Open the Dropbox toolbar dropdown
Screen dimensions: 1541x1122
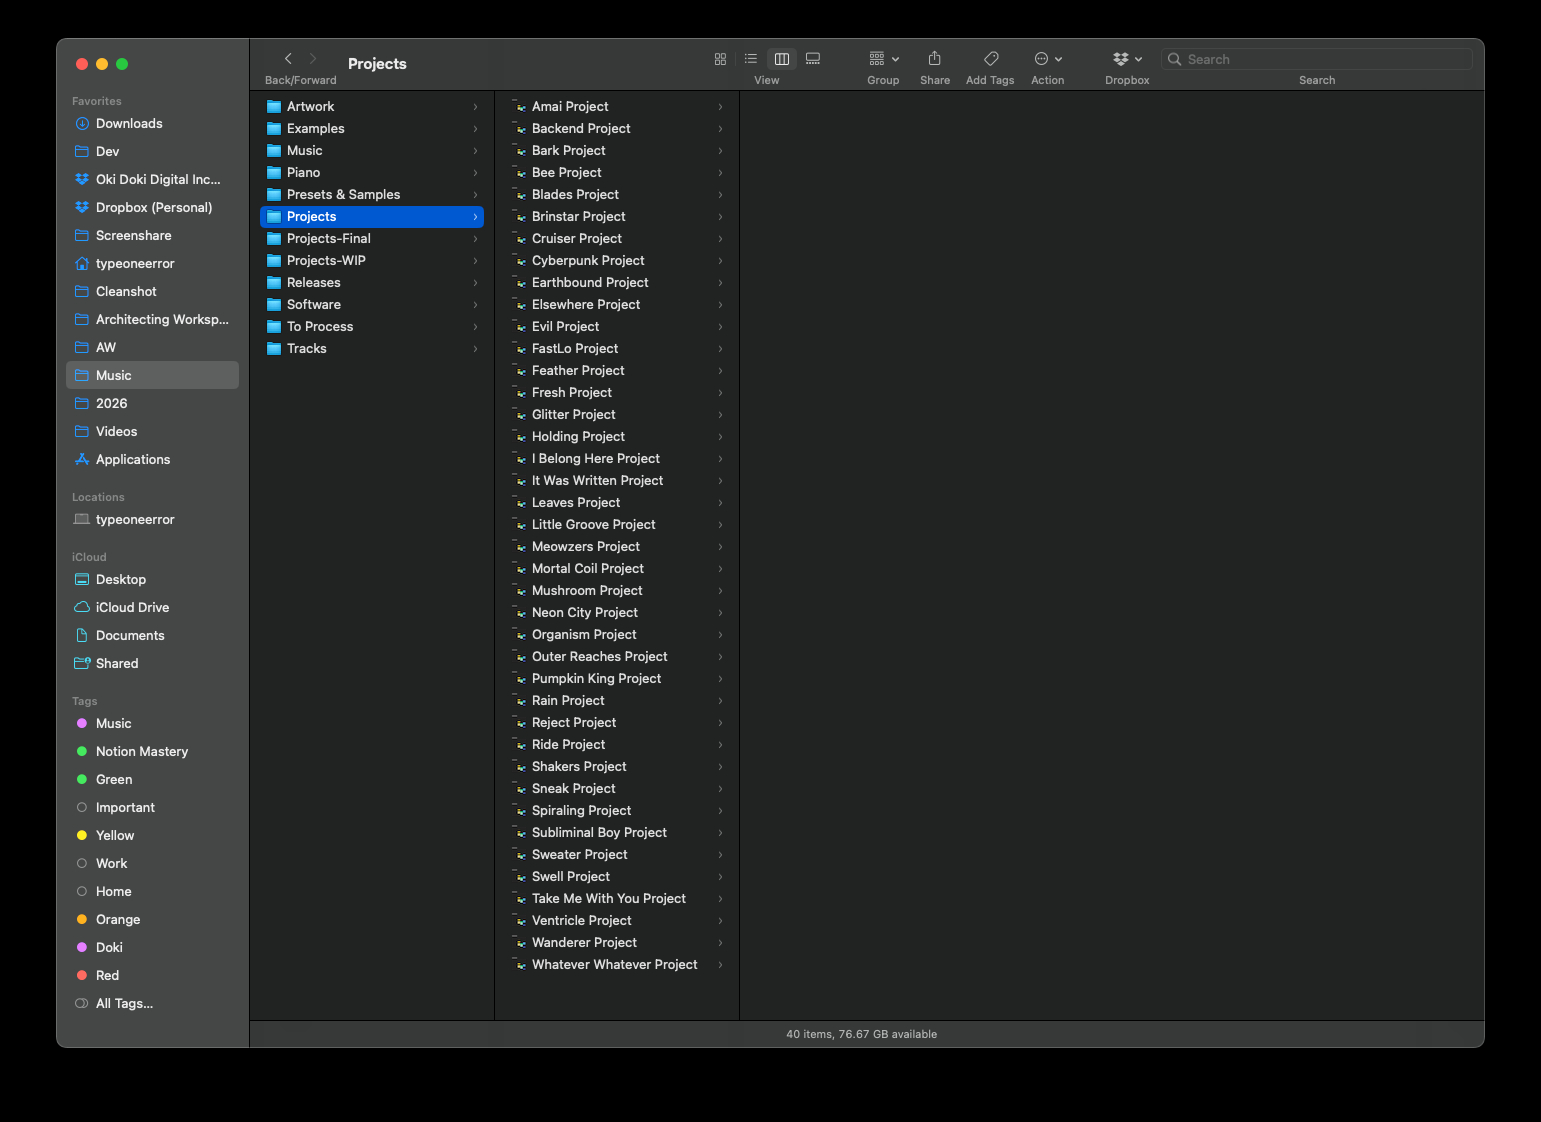point(1127,59)
